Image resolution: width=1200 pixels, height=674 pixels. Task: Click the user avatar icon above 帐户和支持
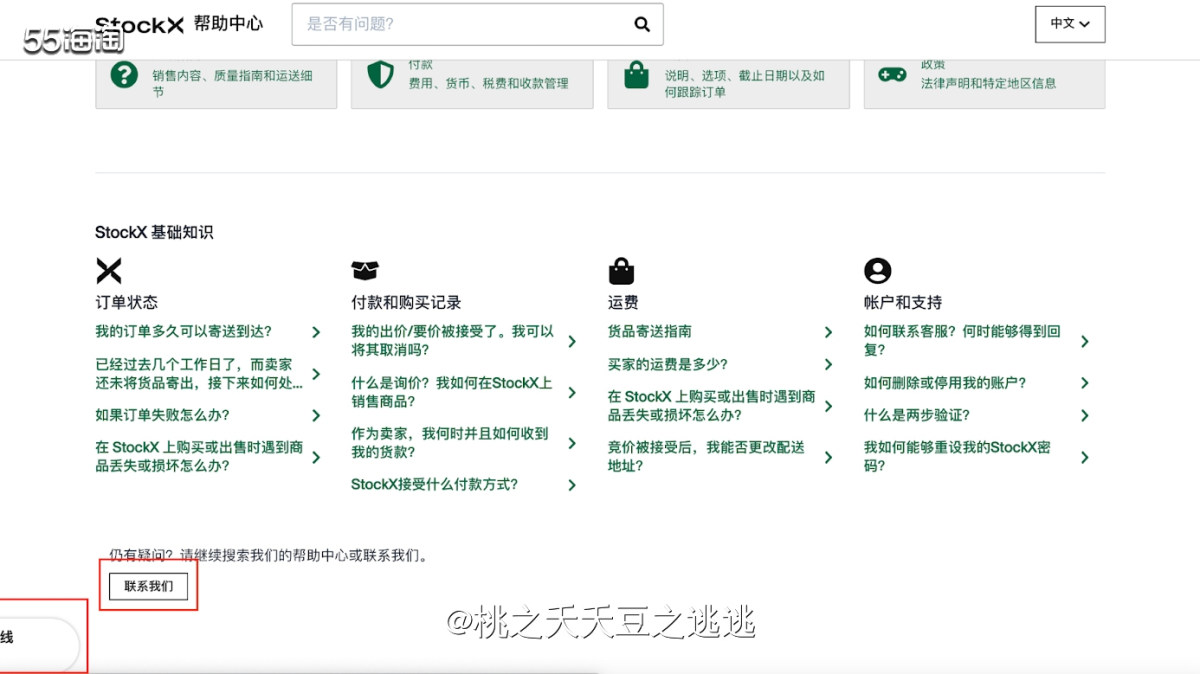point(877,270)
